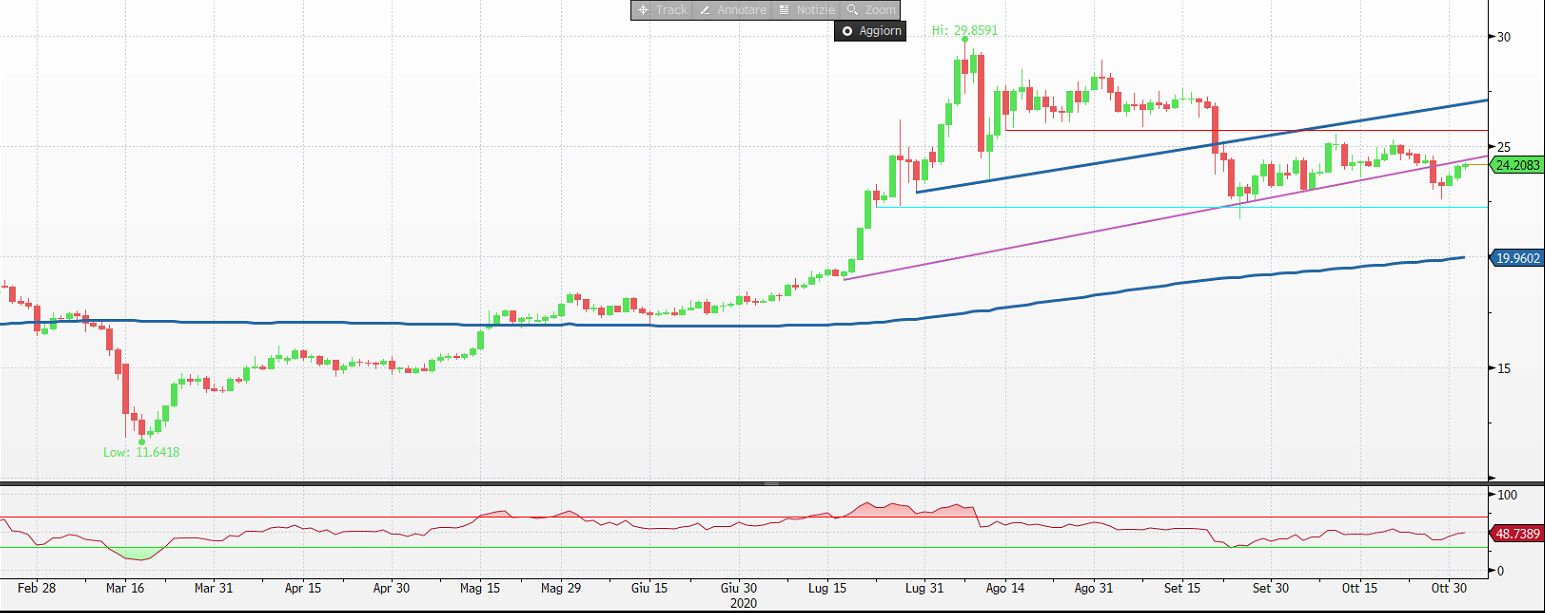Grab the divider between price and RSI panels
The height and width of the screenshot is (613, 1545).
[771, 483]
